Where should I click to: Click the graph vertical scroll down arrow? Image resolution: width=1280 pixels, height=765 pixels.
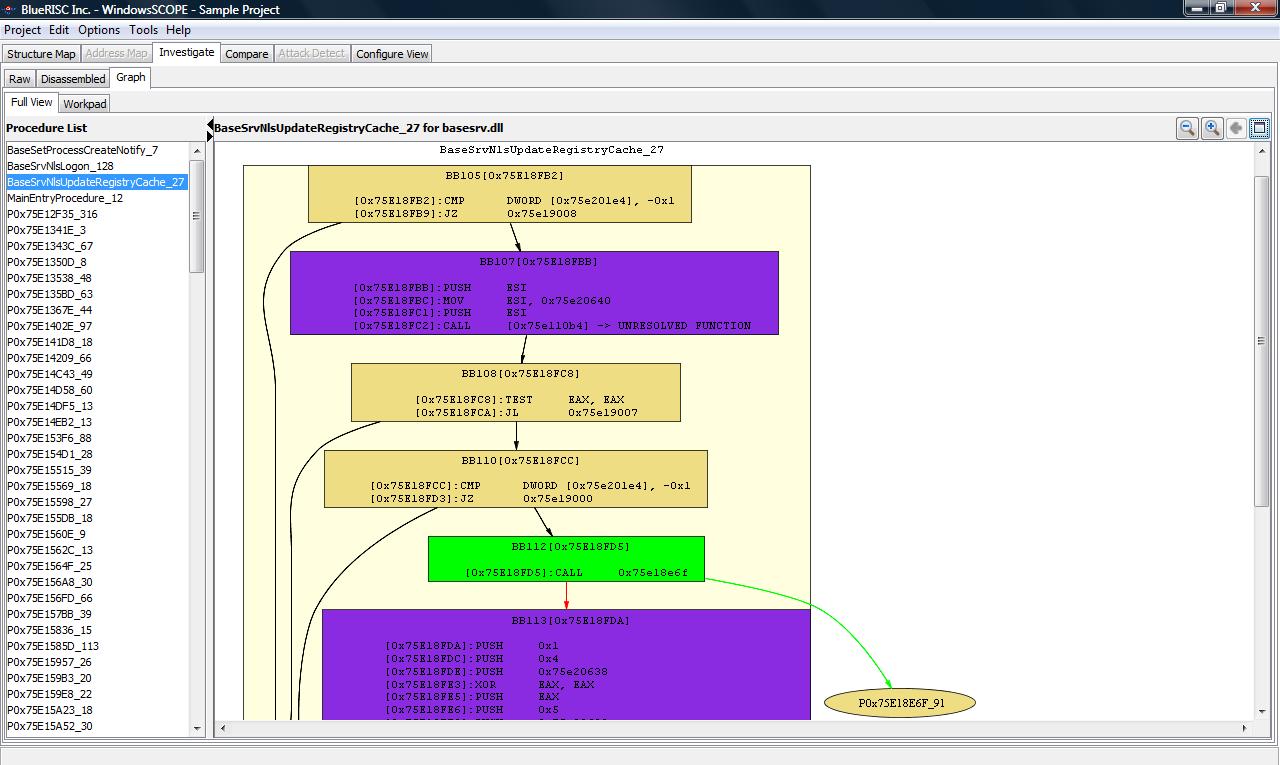[1261, 712]
